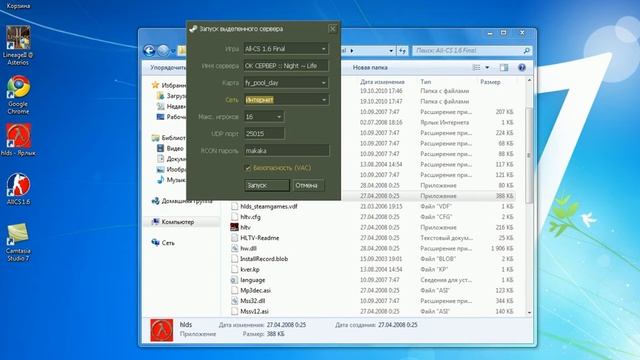Click the change view icon in Explorer toolbar
640x360 pixels.
[476, 68]
